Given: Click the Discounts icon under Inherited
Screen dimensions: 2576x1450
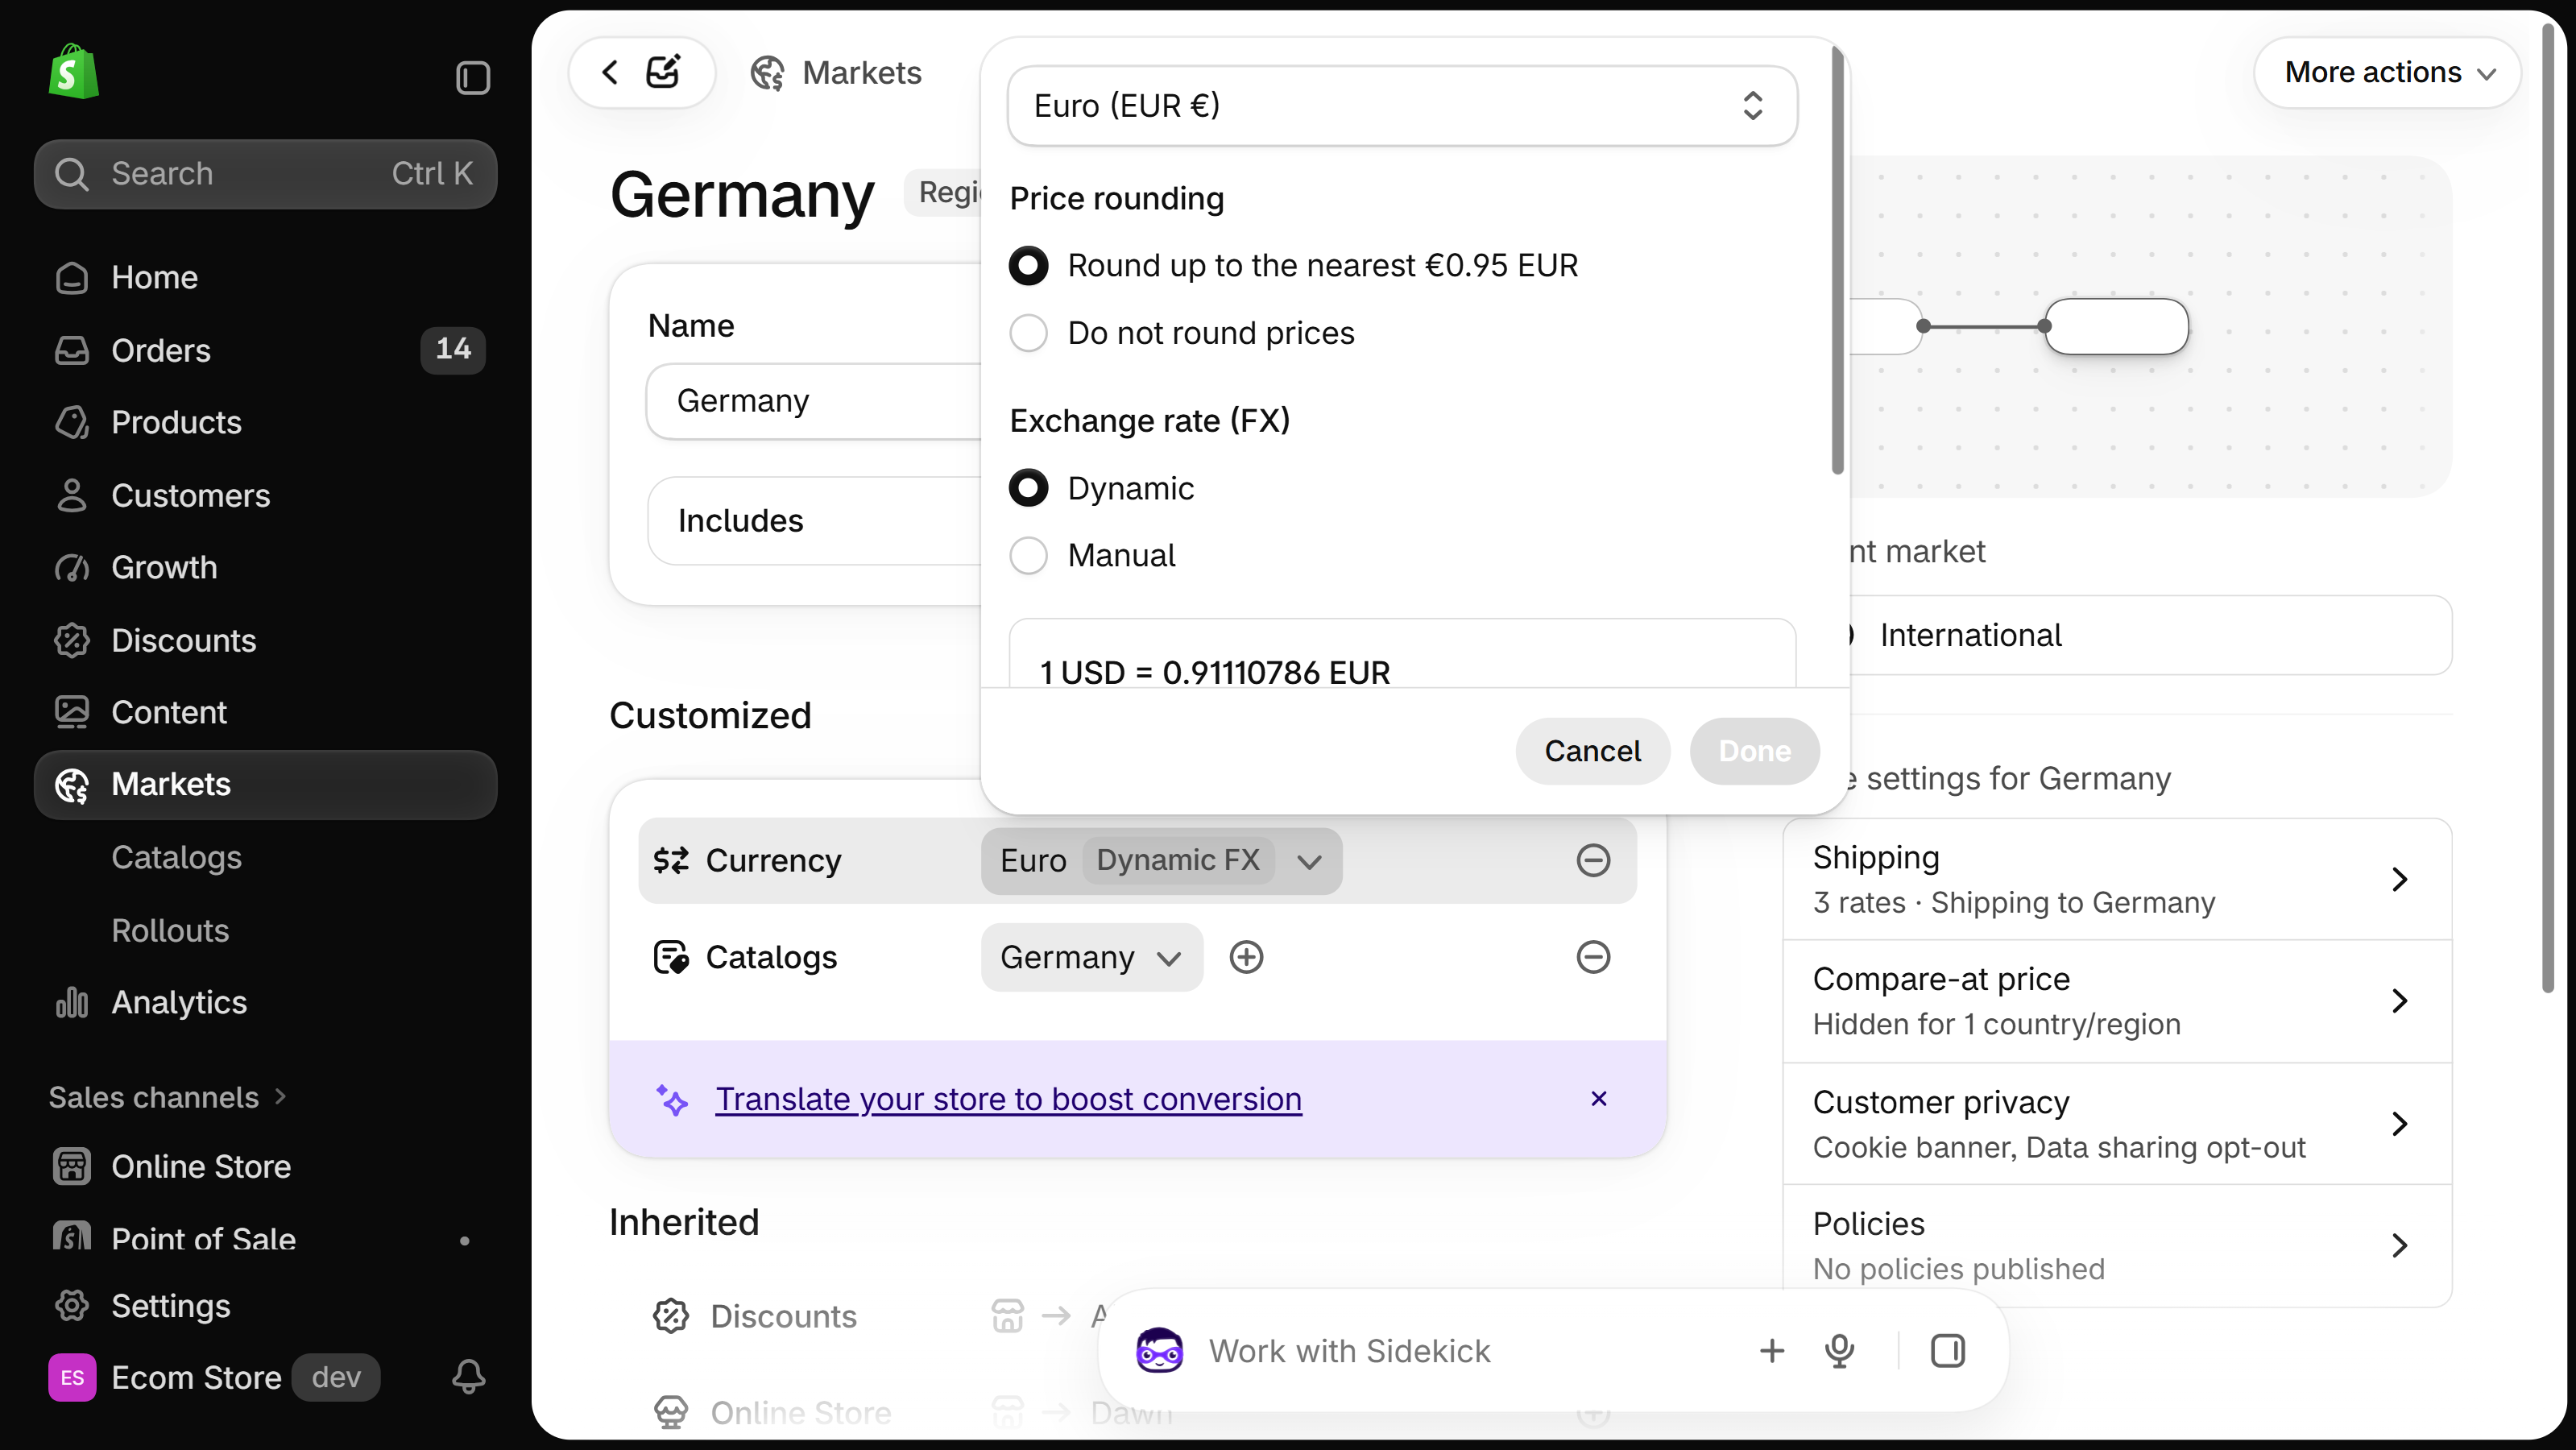Looking at the screenshot, I should (x=671, y=1316).
